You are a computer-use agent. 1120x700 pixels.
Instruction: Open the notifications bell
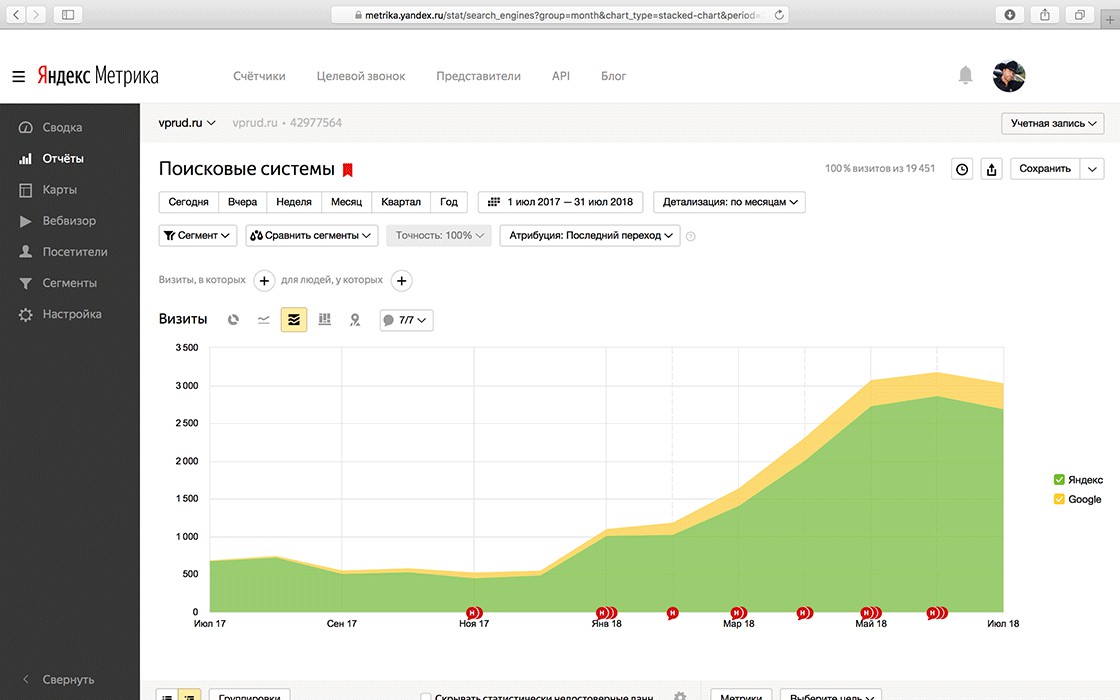pos(965,75)
